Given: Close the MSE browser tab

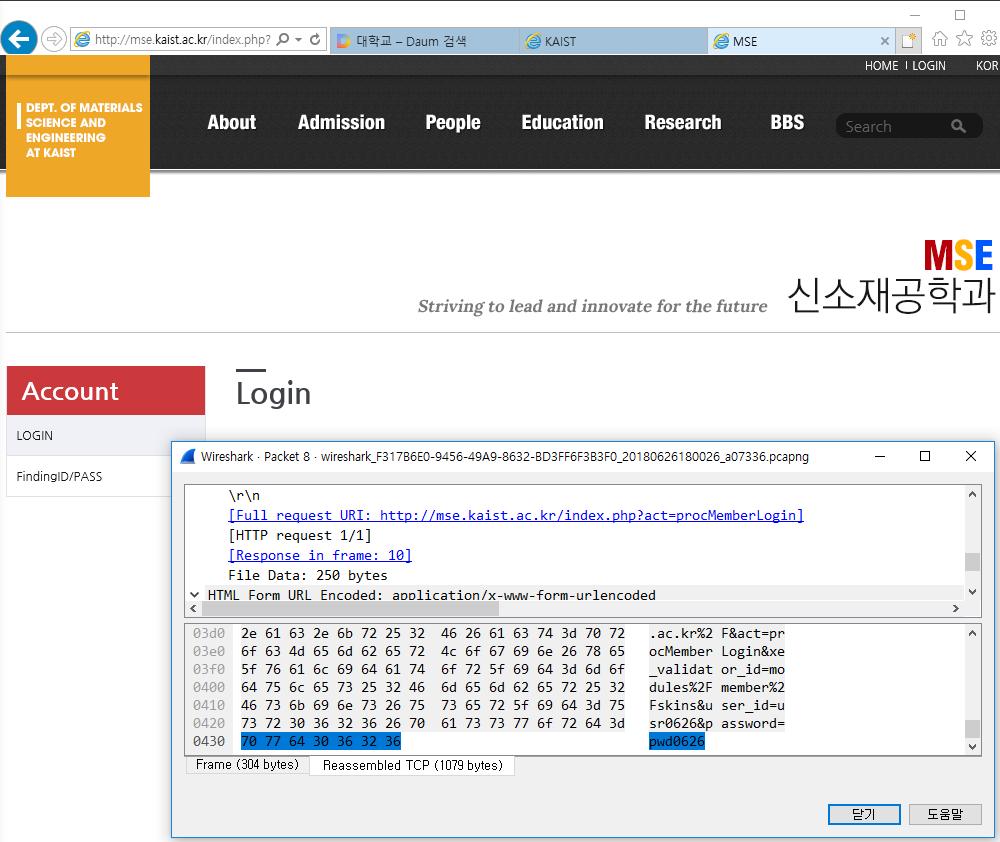Looking at the screenshot, I should coord(885,41).
